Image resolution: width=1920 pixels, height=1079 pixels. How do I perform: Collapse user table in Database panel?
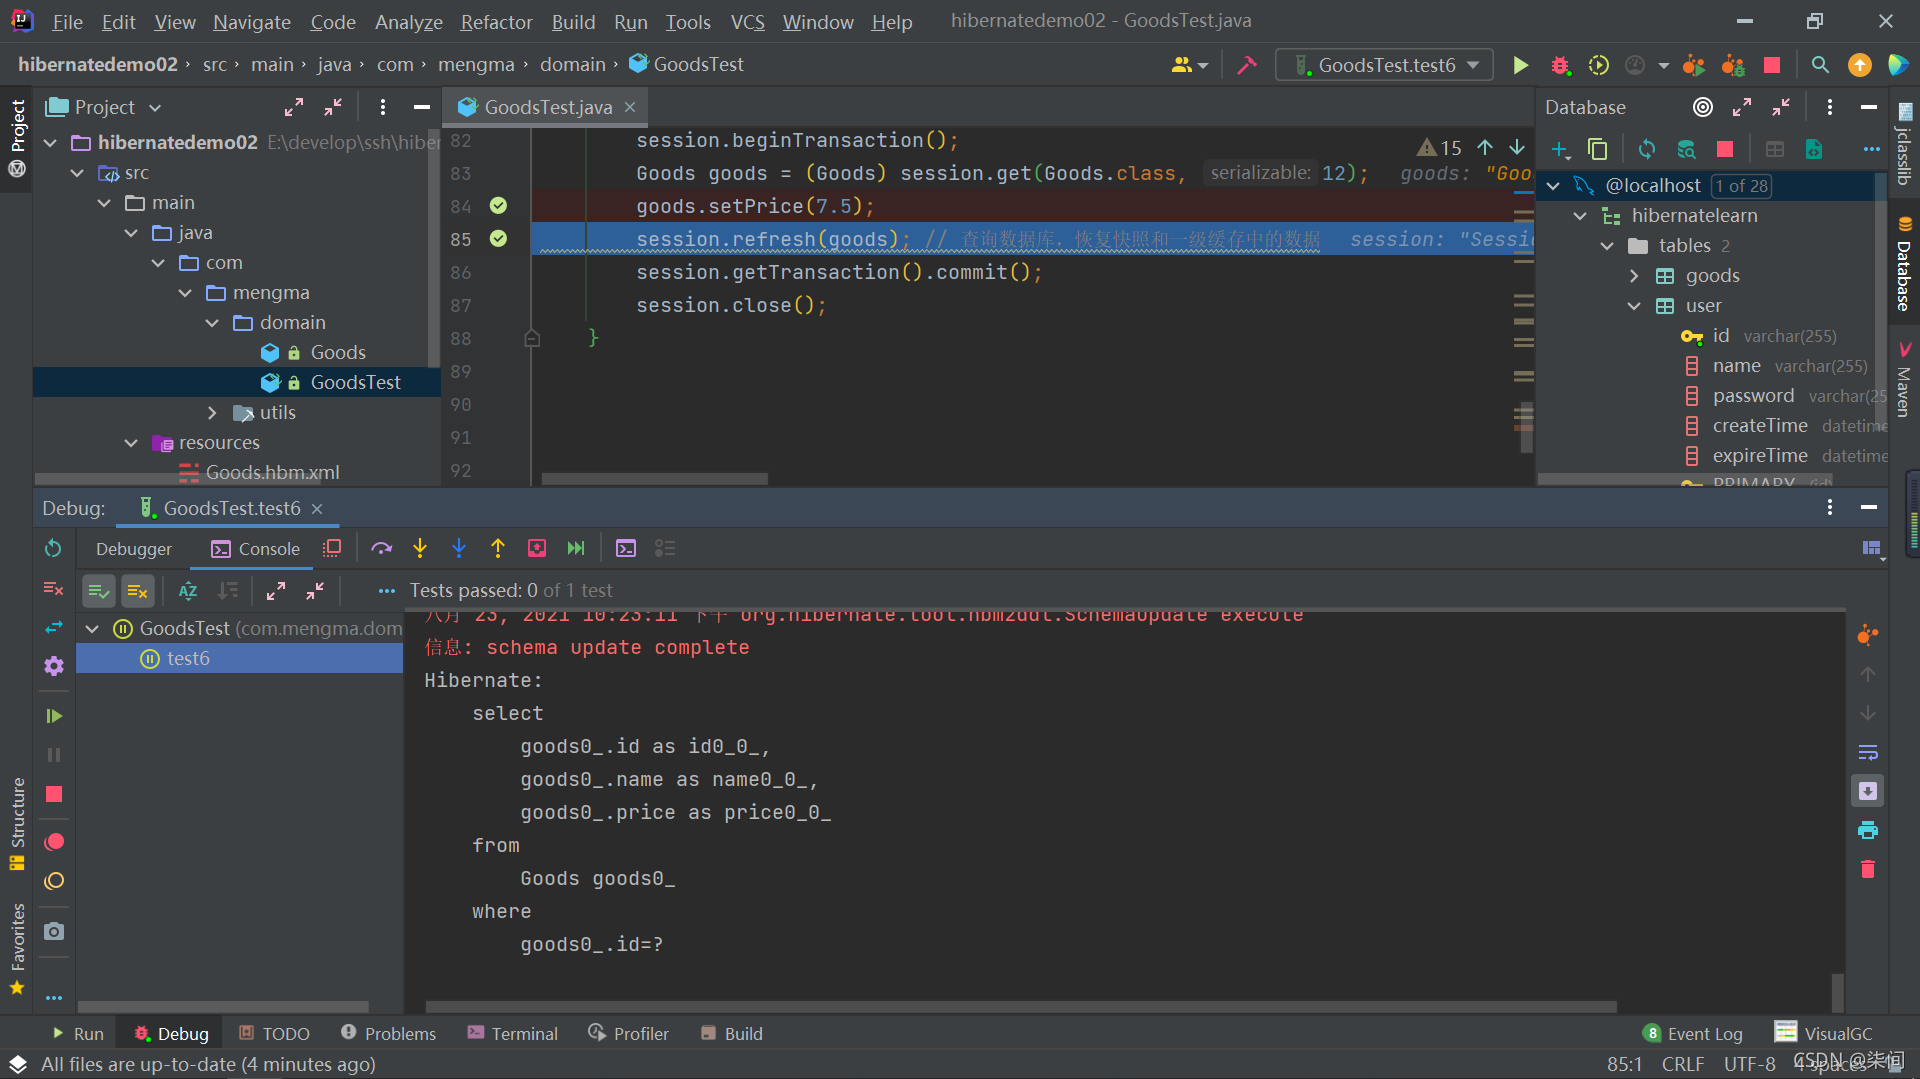[x=1634, y=305]
